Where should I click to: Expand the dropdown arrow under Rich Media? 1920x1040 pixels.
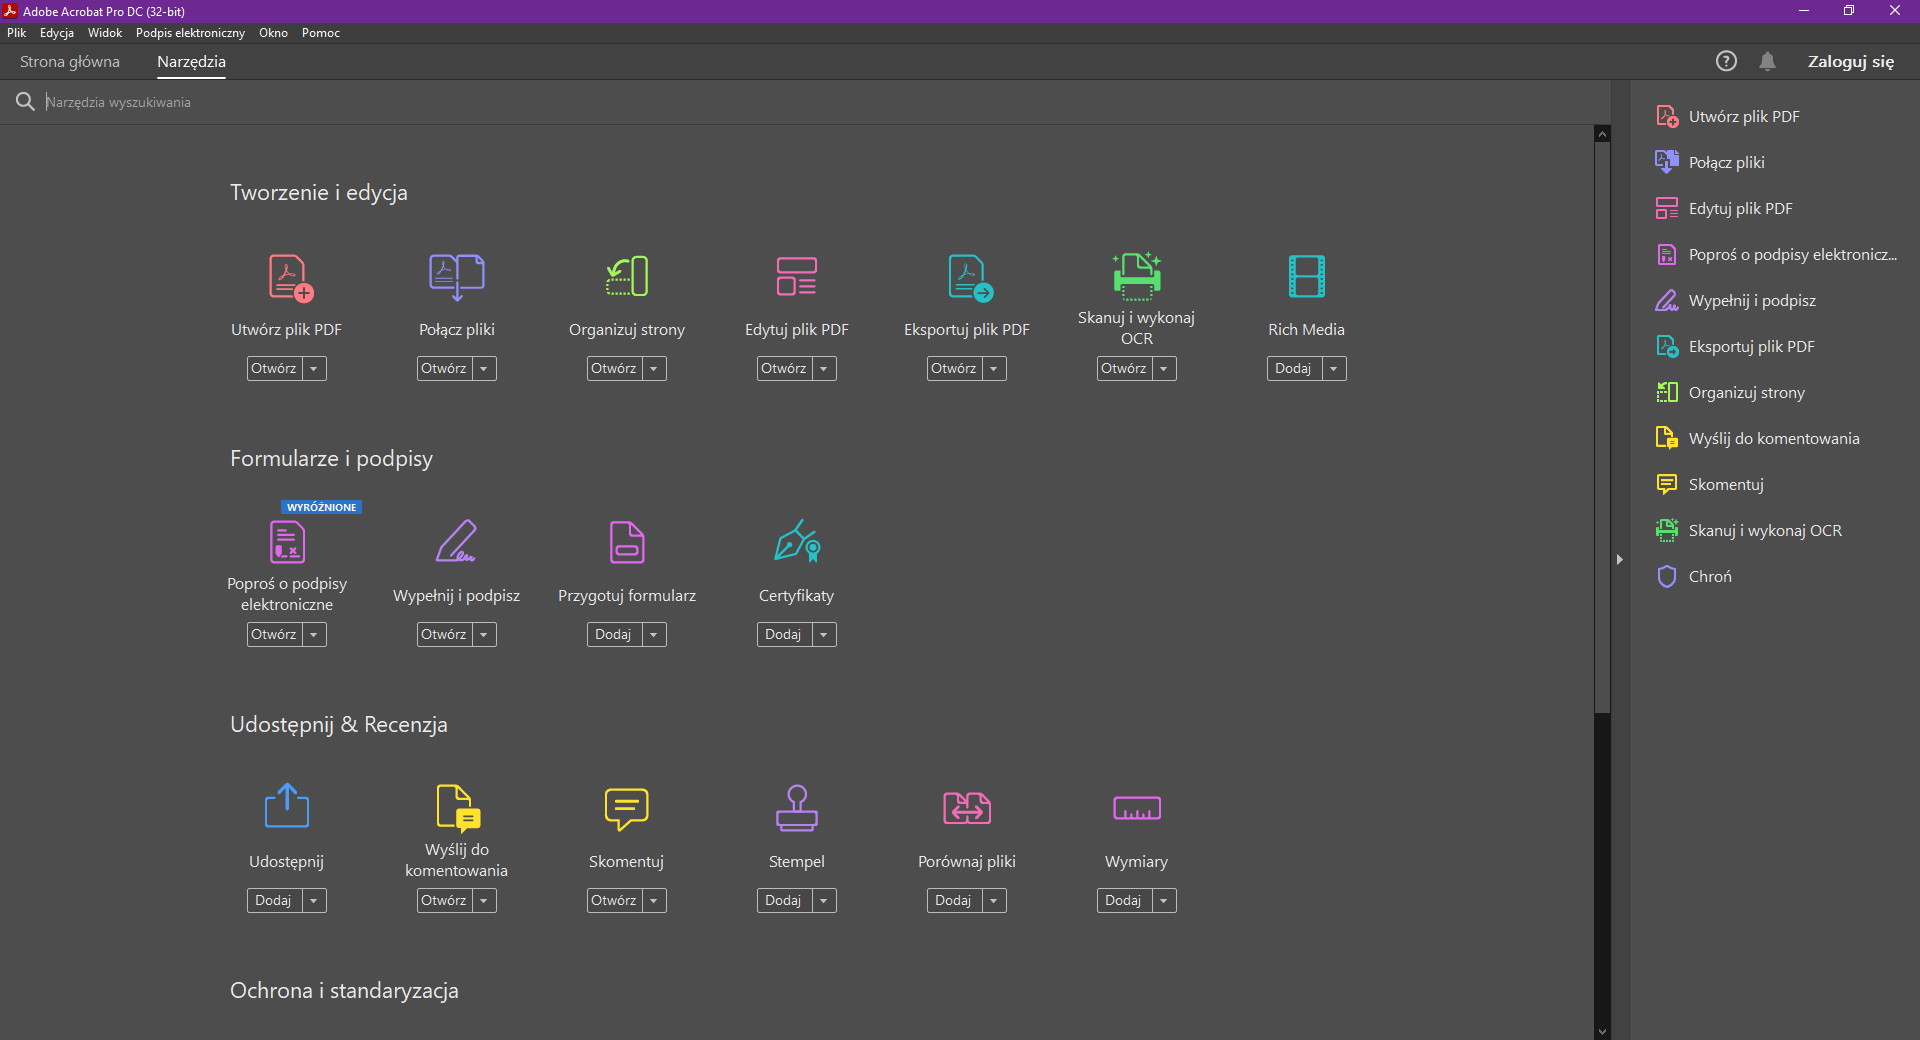pyautogui.click(x=1334, y=369)
